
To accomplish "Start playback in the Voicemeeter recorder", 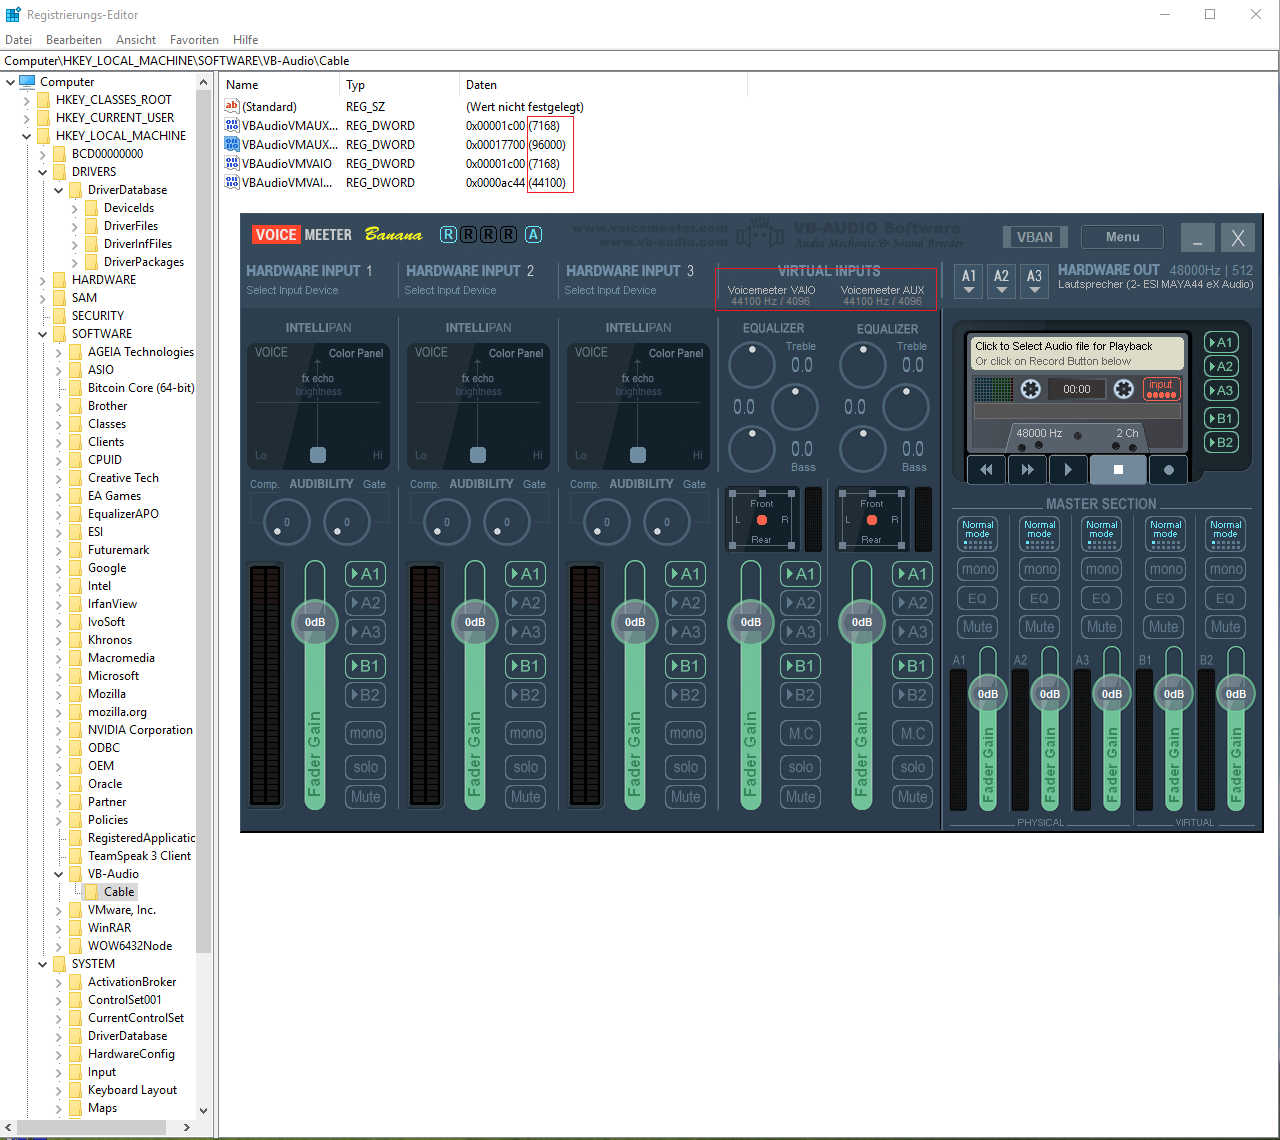I will pyautogui.click(x=1068, y=469).
